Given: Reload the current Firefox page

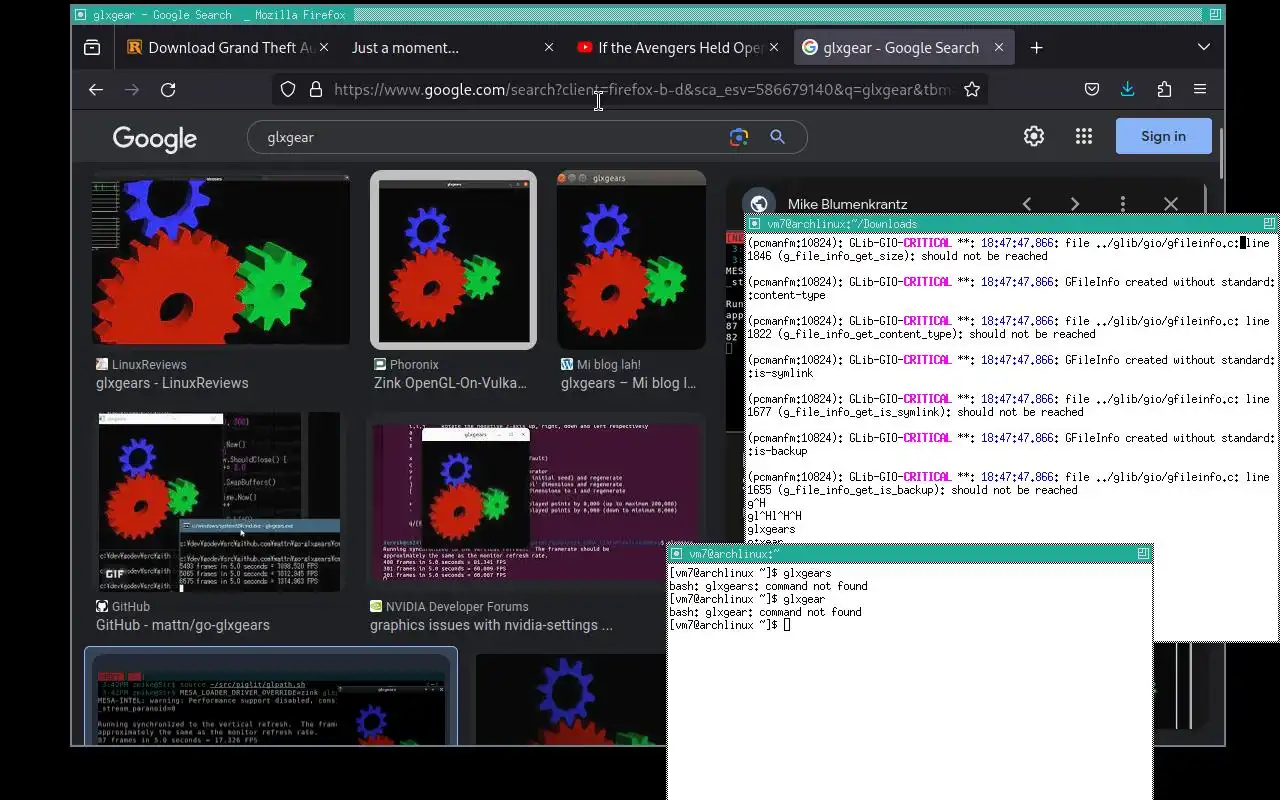Looking at the screenshot, I should 168,89.
